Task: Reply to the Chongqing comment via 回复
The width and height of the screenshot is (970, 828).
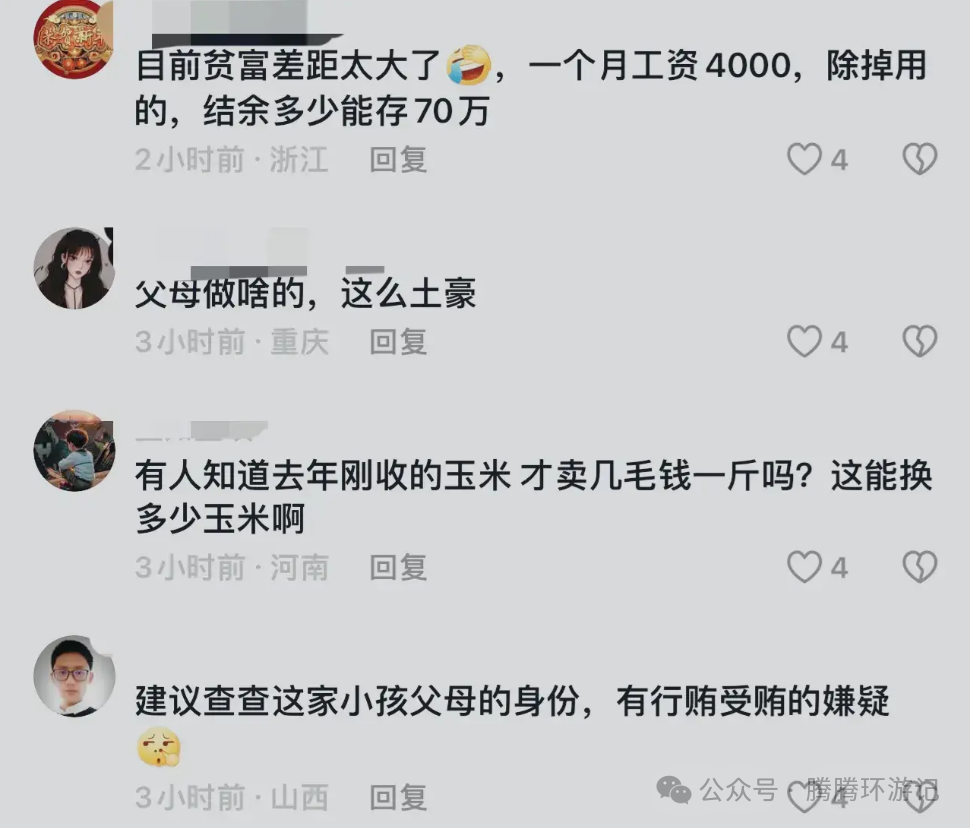Action: pos(398,342)
